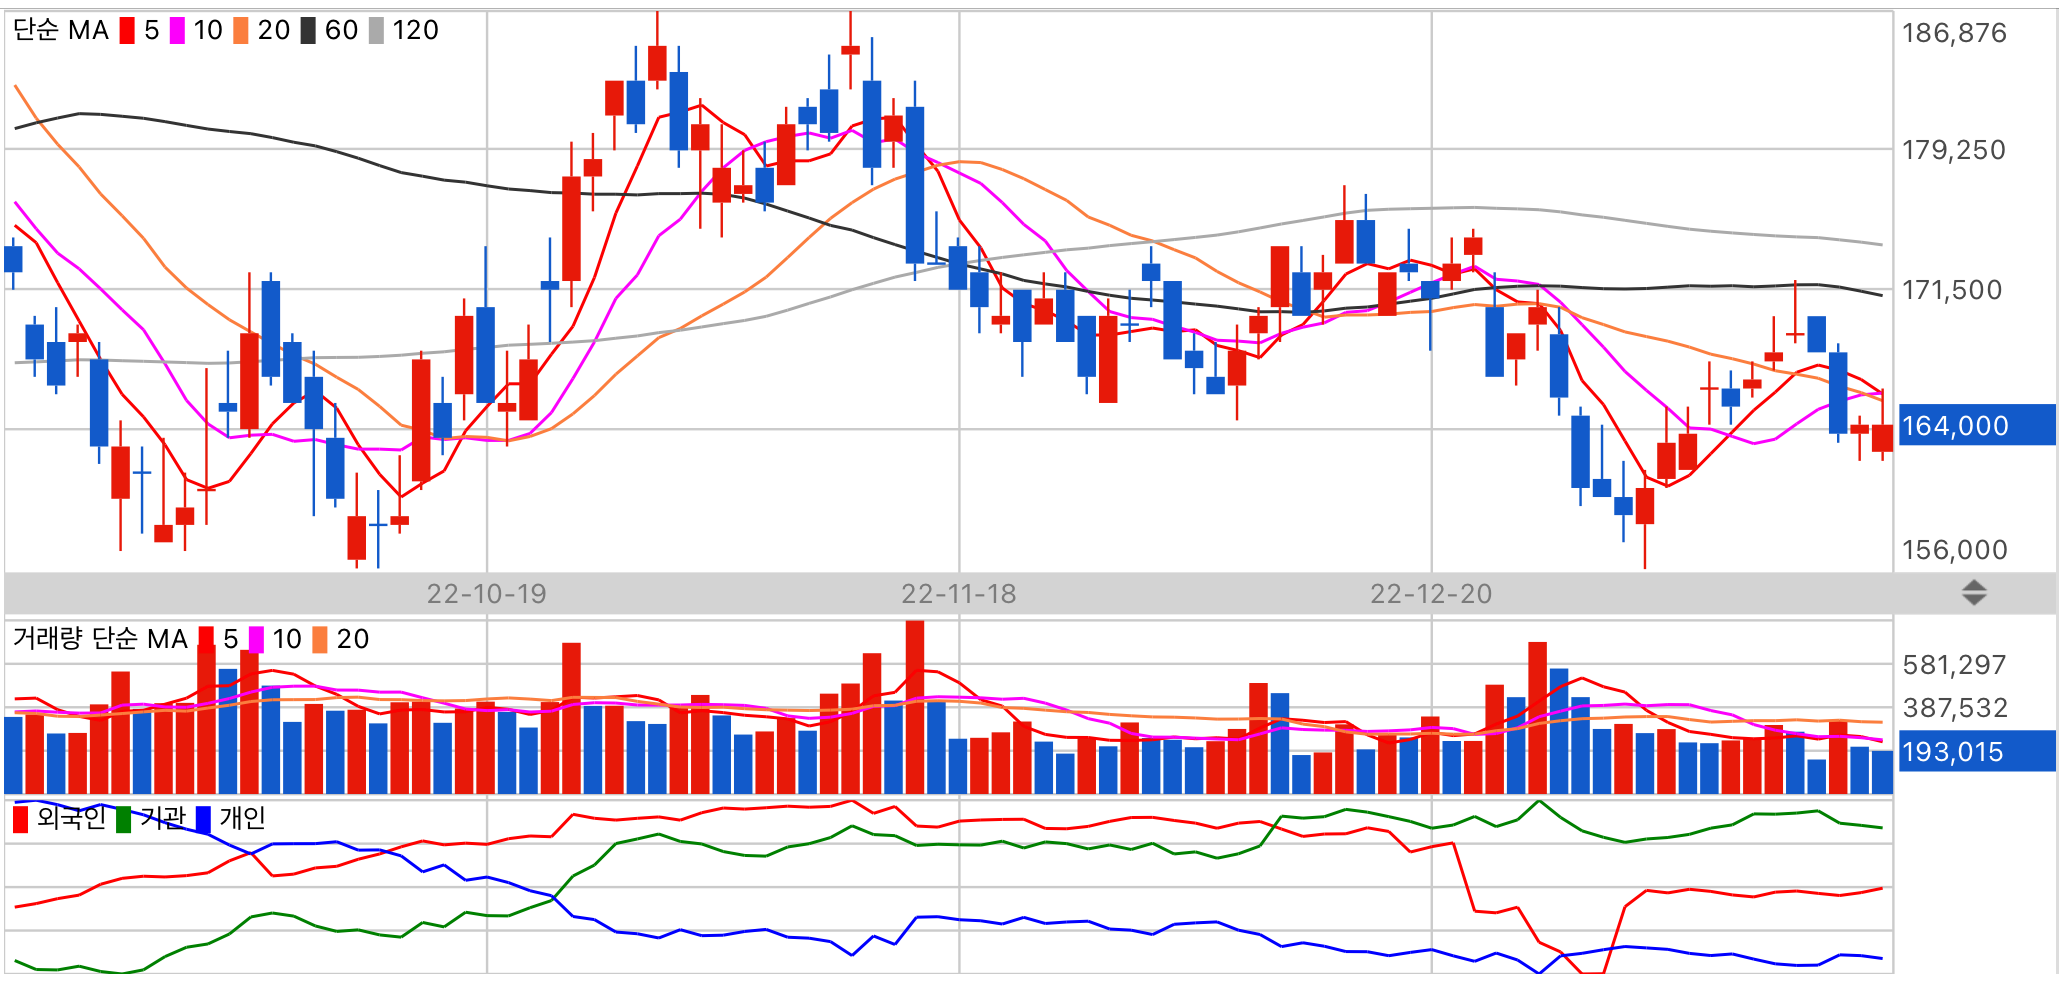
Task: Click the 22-11-18 date label
Action: pyautogui.click(x=959, y=594)
